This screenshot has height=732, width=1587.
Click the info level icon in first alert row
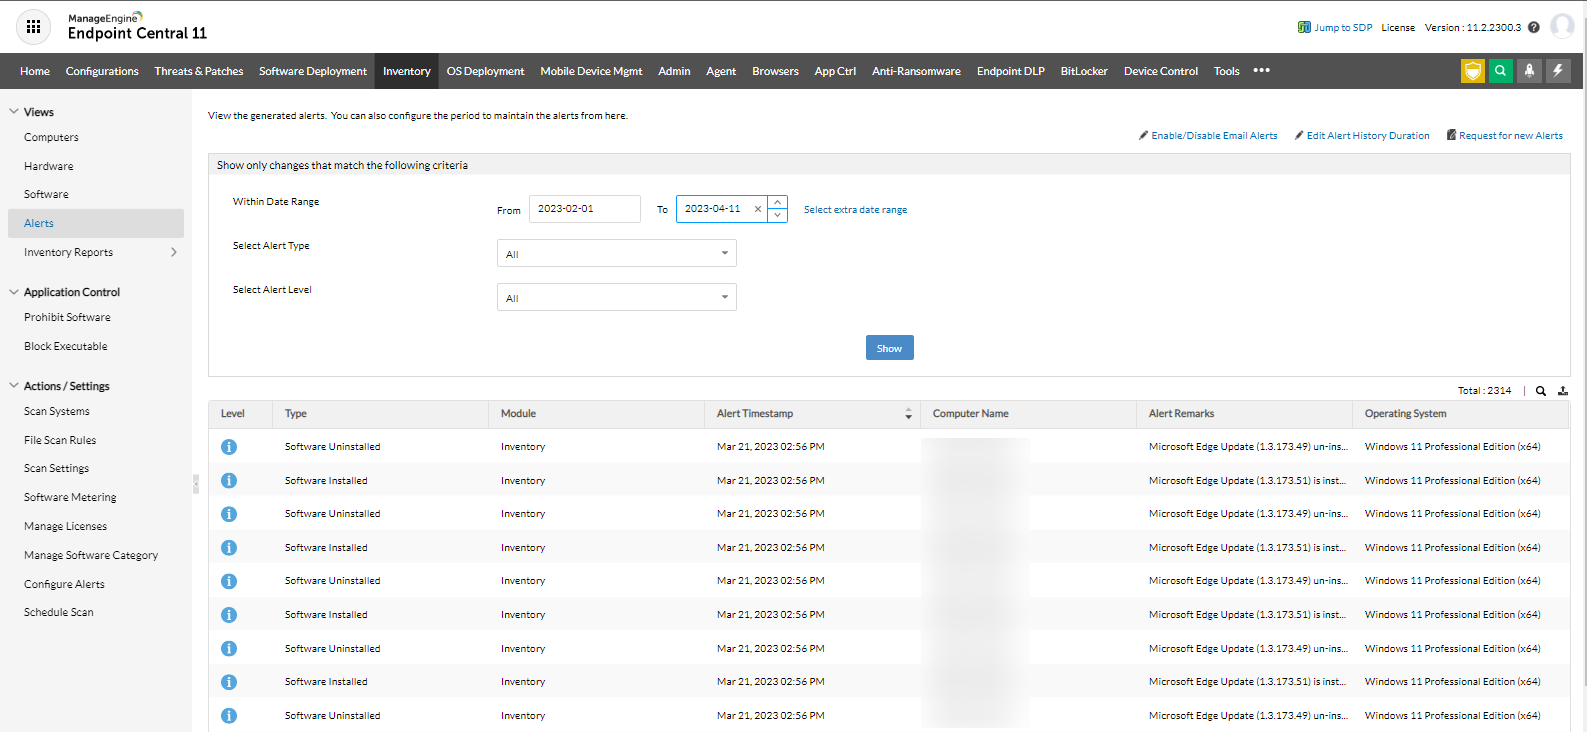click(229, 447)
